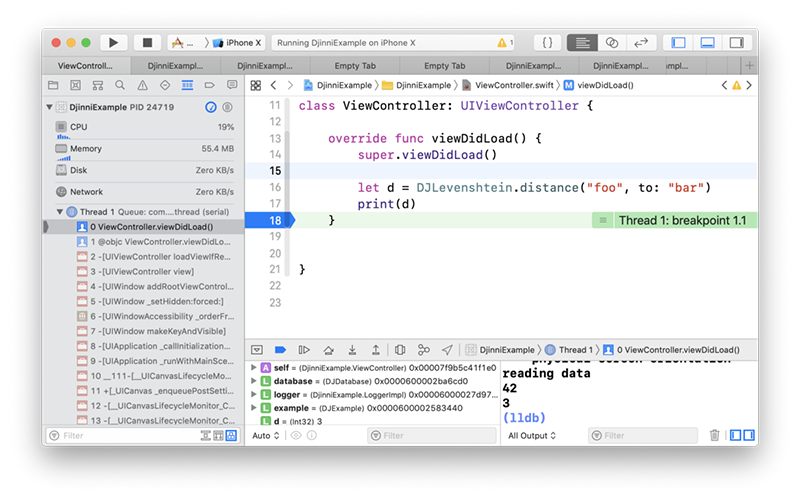Click the console Filter field
This screenshot has height=501, width=800.
coord(645,436)
